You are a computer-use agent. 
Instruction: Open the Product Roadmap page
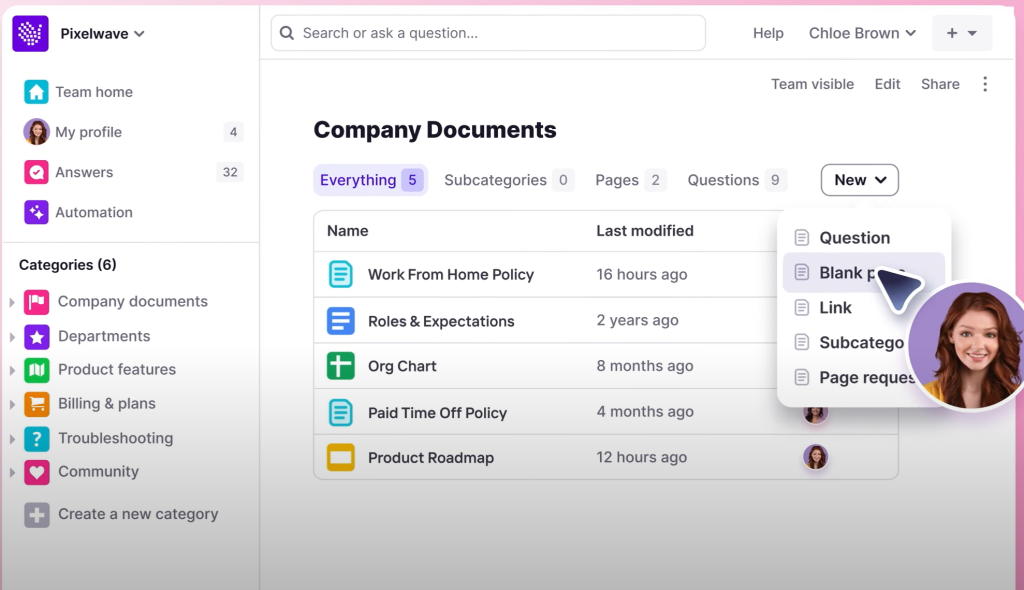(x=430, y=458)
